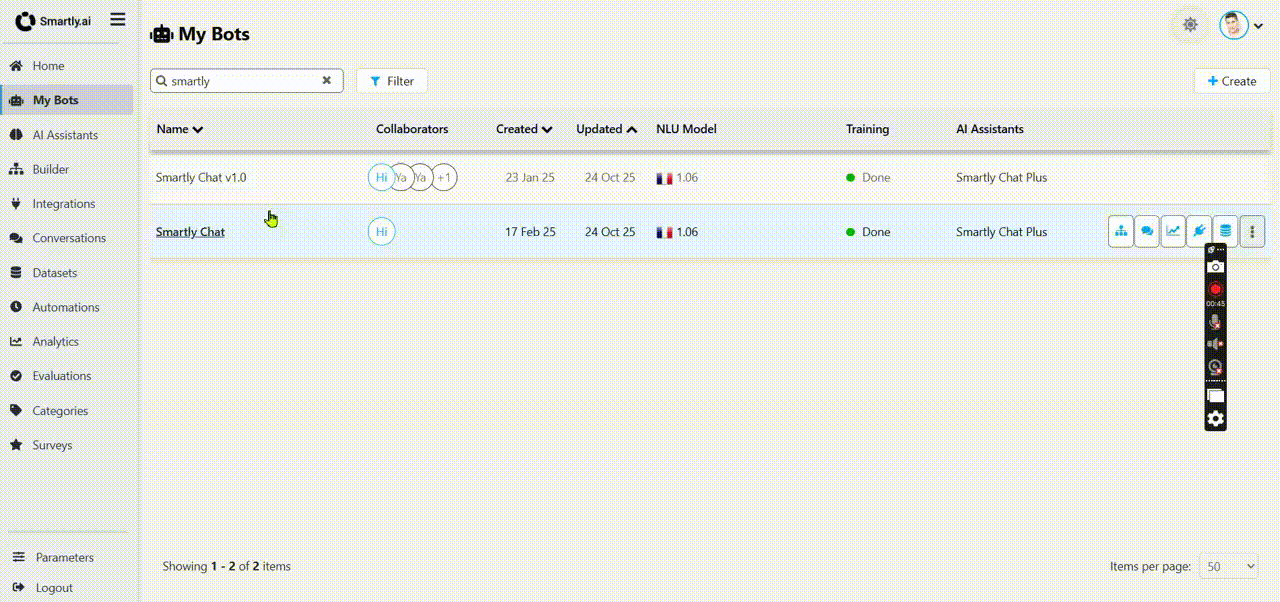The width and height of the screenshot is (1280, 602).
Task: Sort the table by Created column
Action: coord(524,129)
